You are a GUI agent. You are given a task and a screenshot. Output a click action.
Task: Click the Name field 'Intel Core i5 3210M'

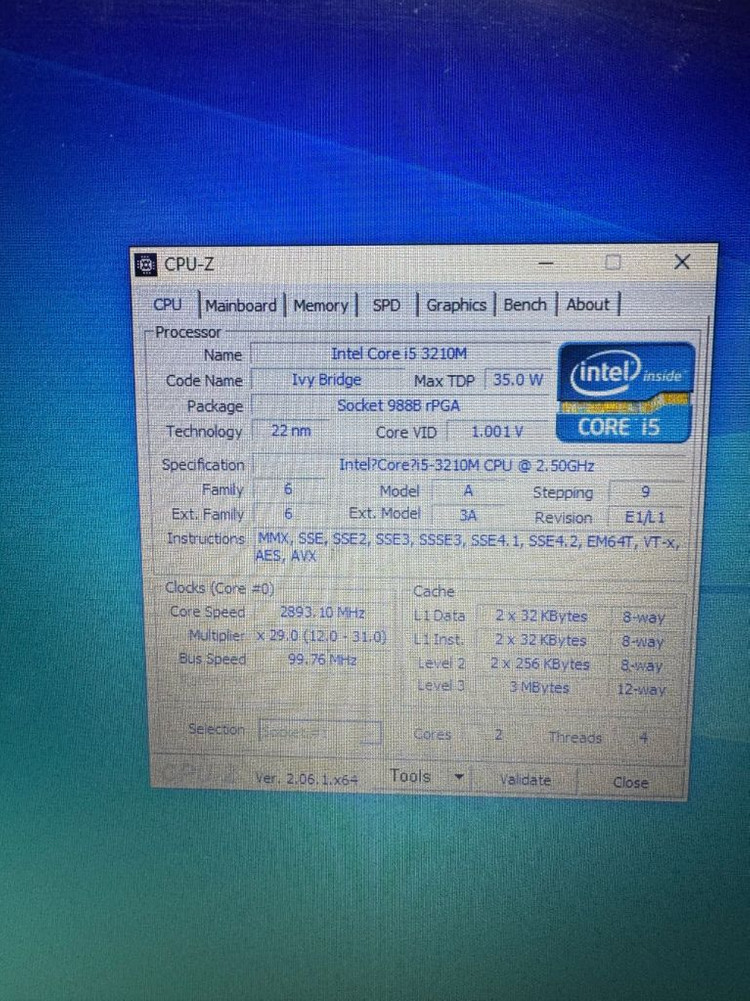click(x=400, y=354)
